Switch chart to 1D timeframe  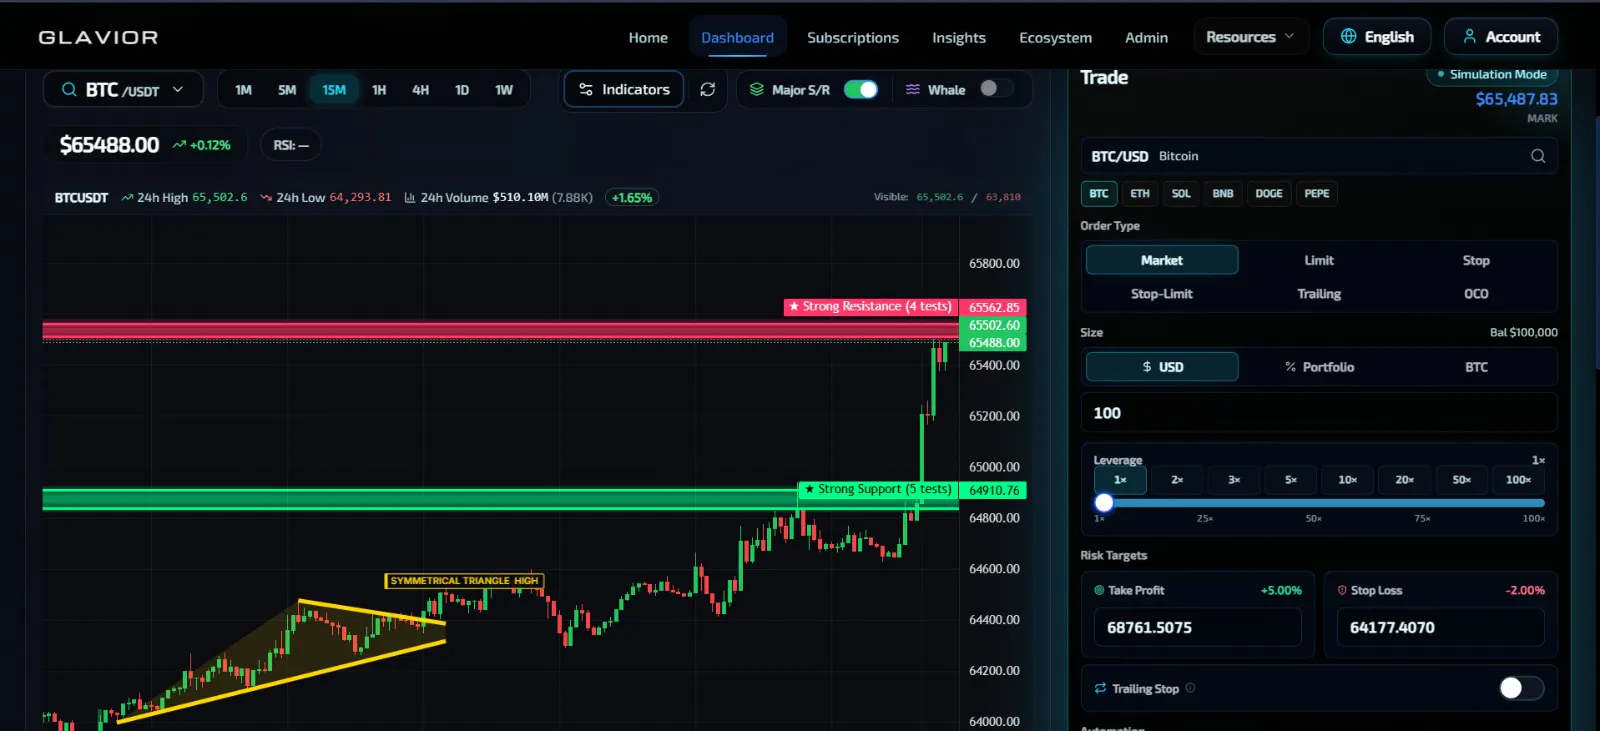point(462,90)
